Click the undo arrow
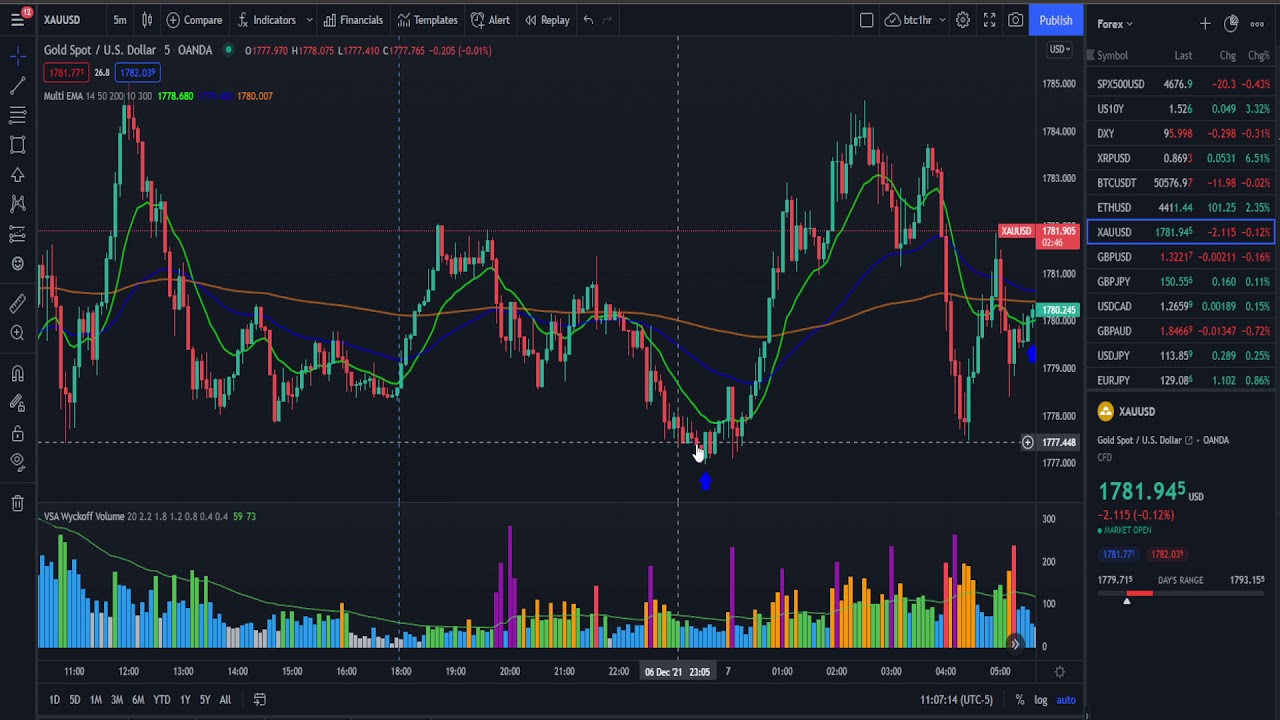Screen dimensions: 1280x720 588,20
